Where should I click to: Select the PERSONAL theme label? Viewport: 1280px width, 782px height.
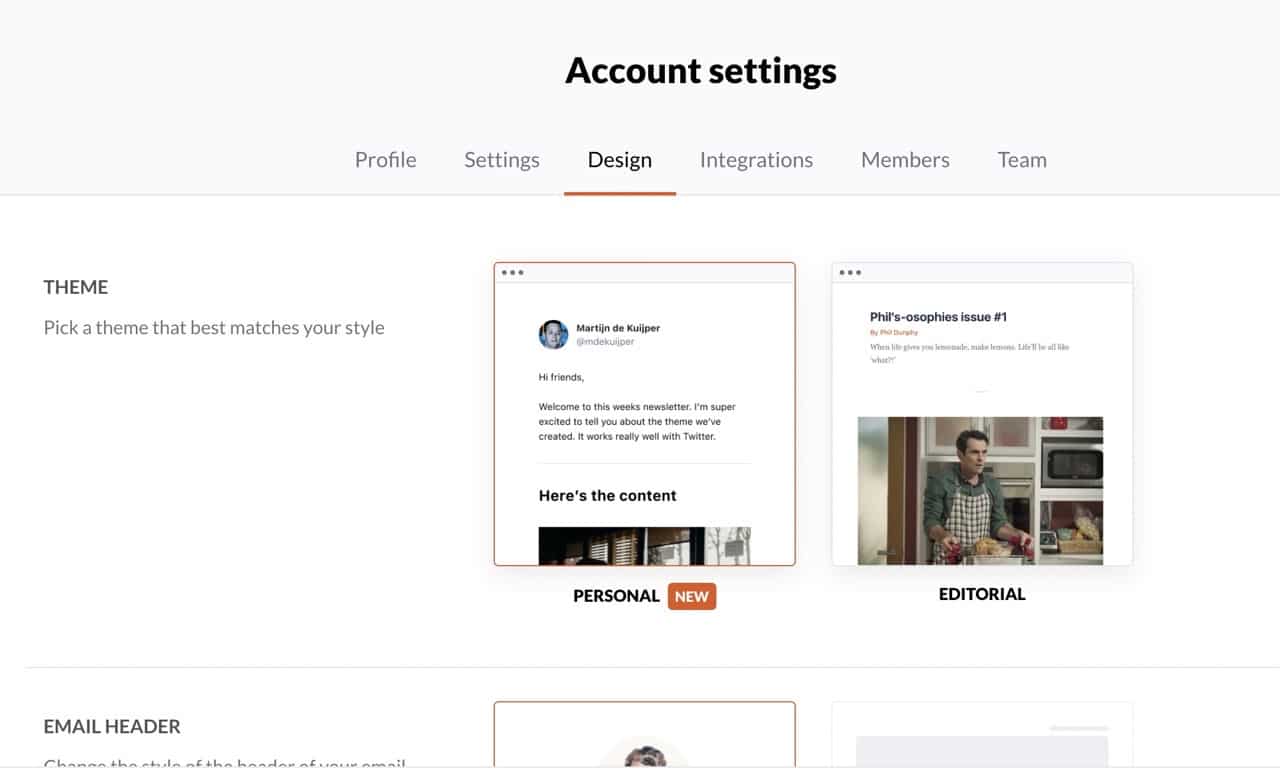click(x=616, y=596)
